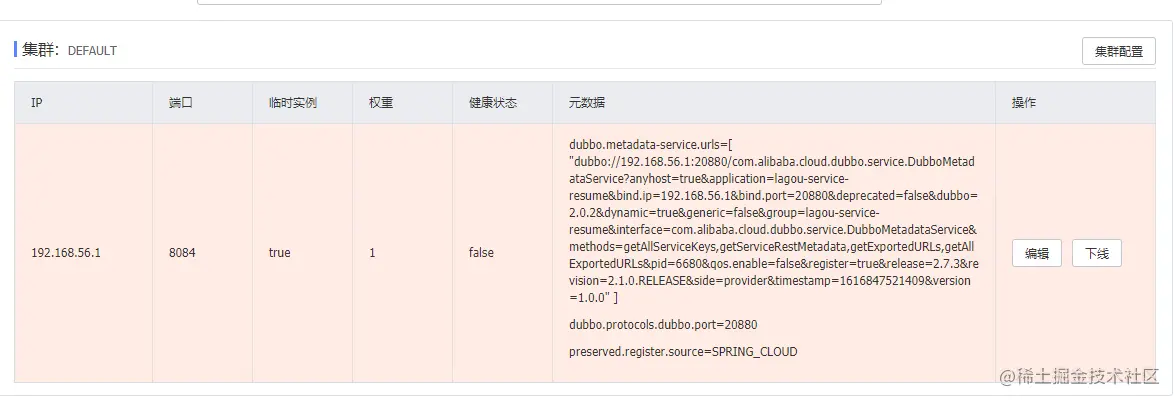
Task: Click the 权重 column header
Action: (381, 103)
